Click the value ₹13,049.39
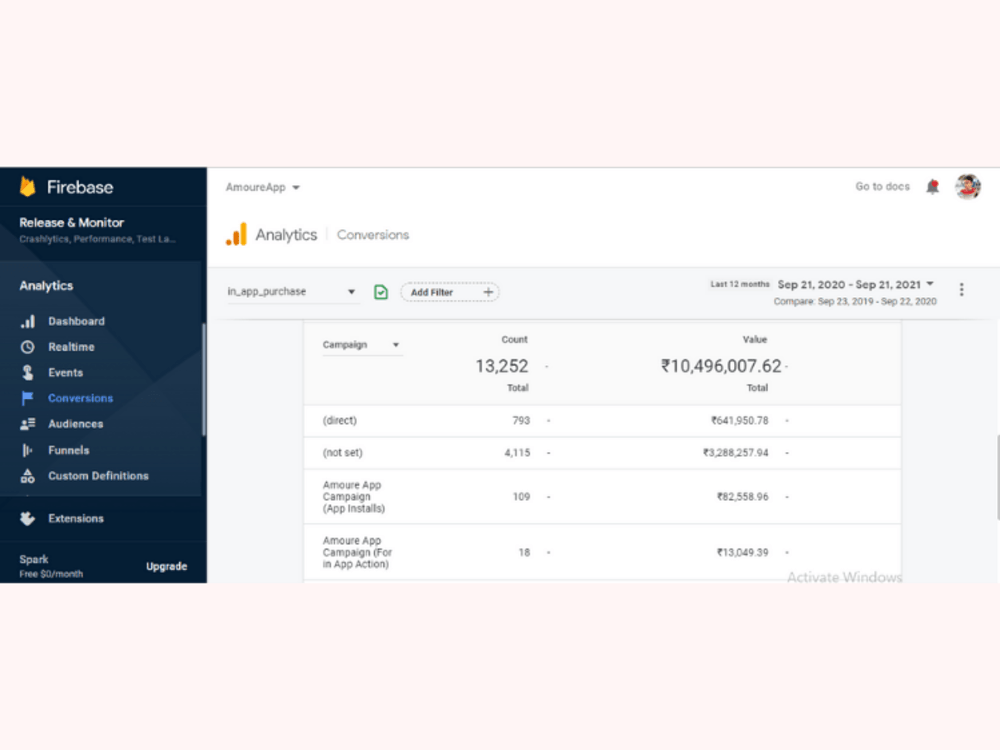The image size is (1000, 750). tap(743, 552)
